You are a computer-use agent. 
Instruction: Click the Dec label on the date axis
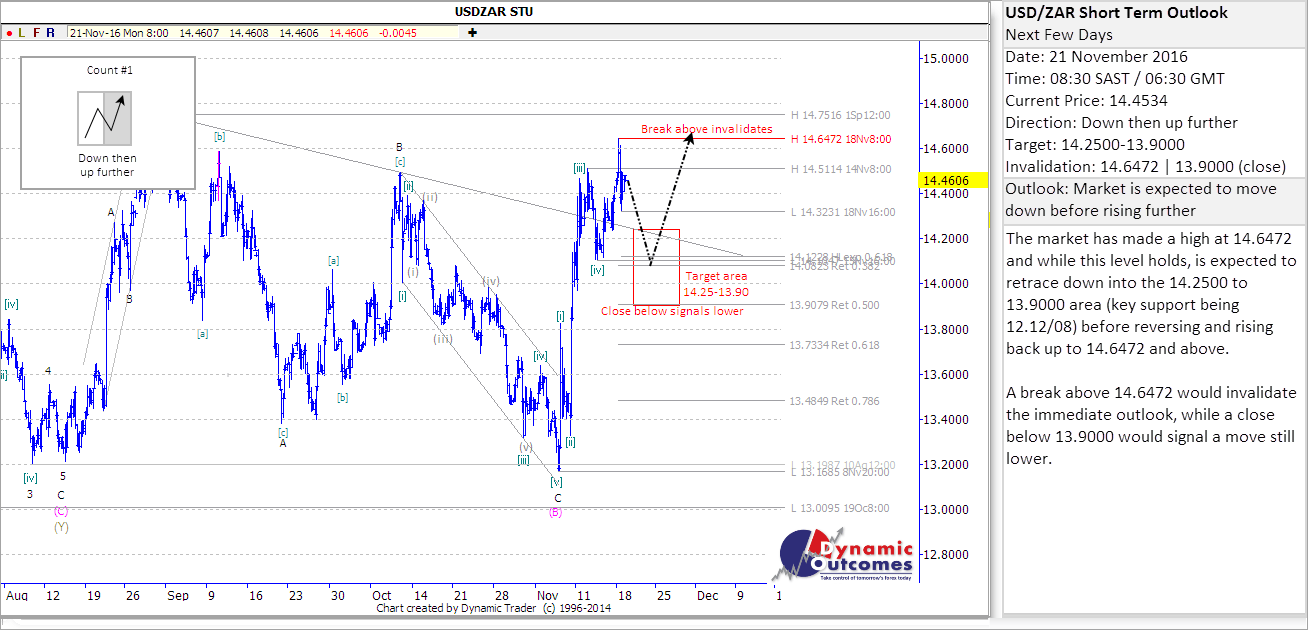point(707,595)
